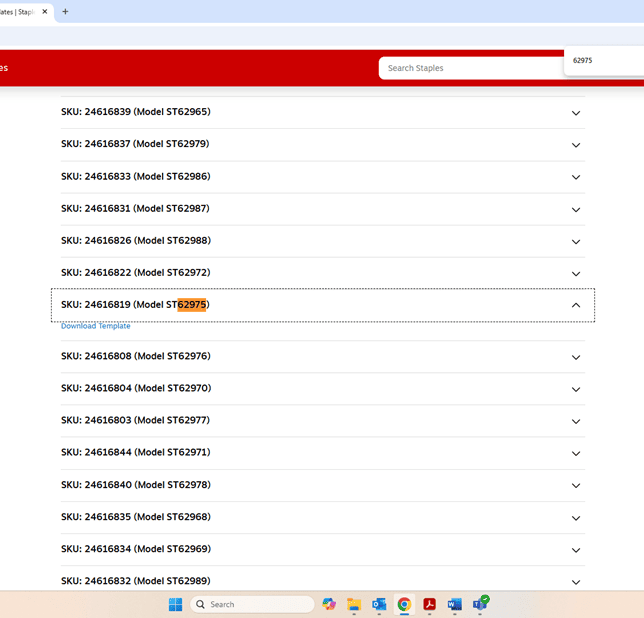
Task: Download Template for SKU 24616819
Action: coord(96,326)
